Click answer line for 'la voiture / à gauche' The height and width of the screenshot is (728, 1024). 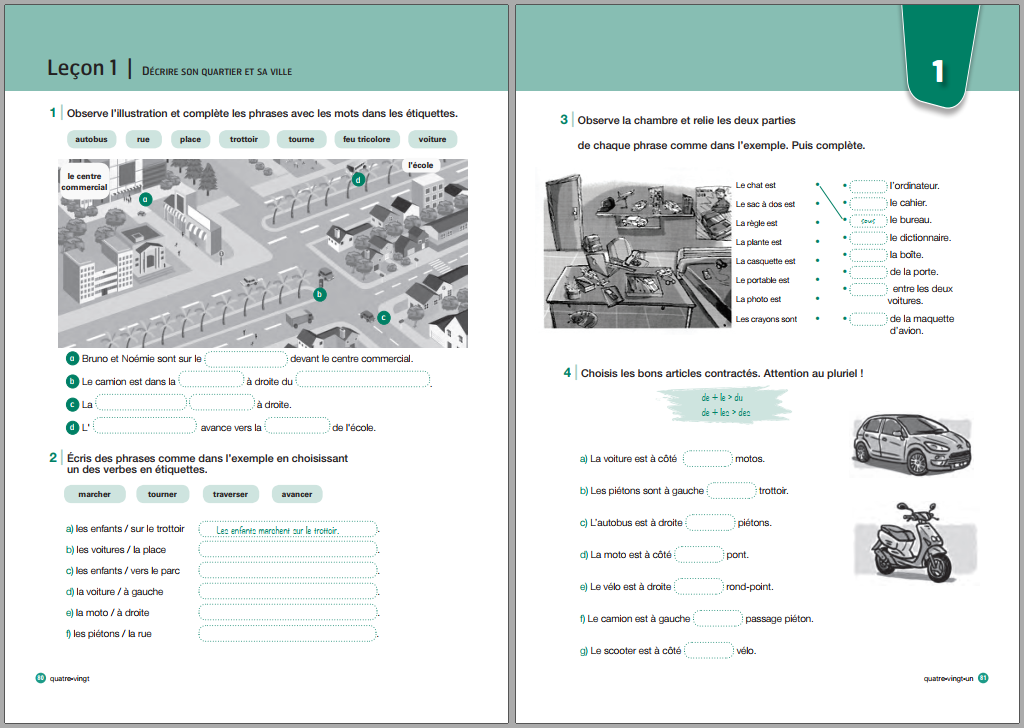coord(287,592)
